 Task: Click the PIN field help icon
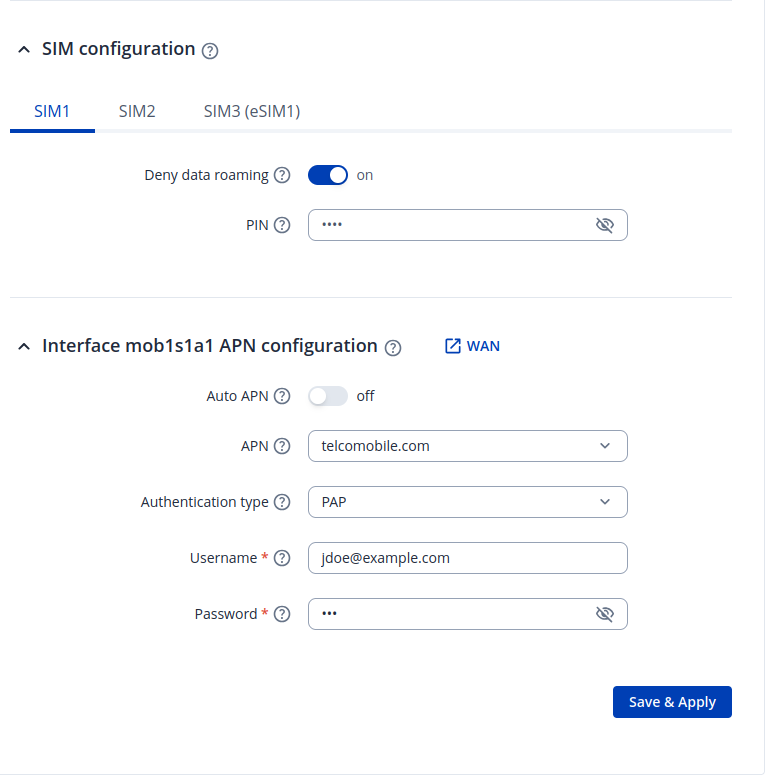pyautogui.click(x=282, y=225)
